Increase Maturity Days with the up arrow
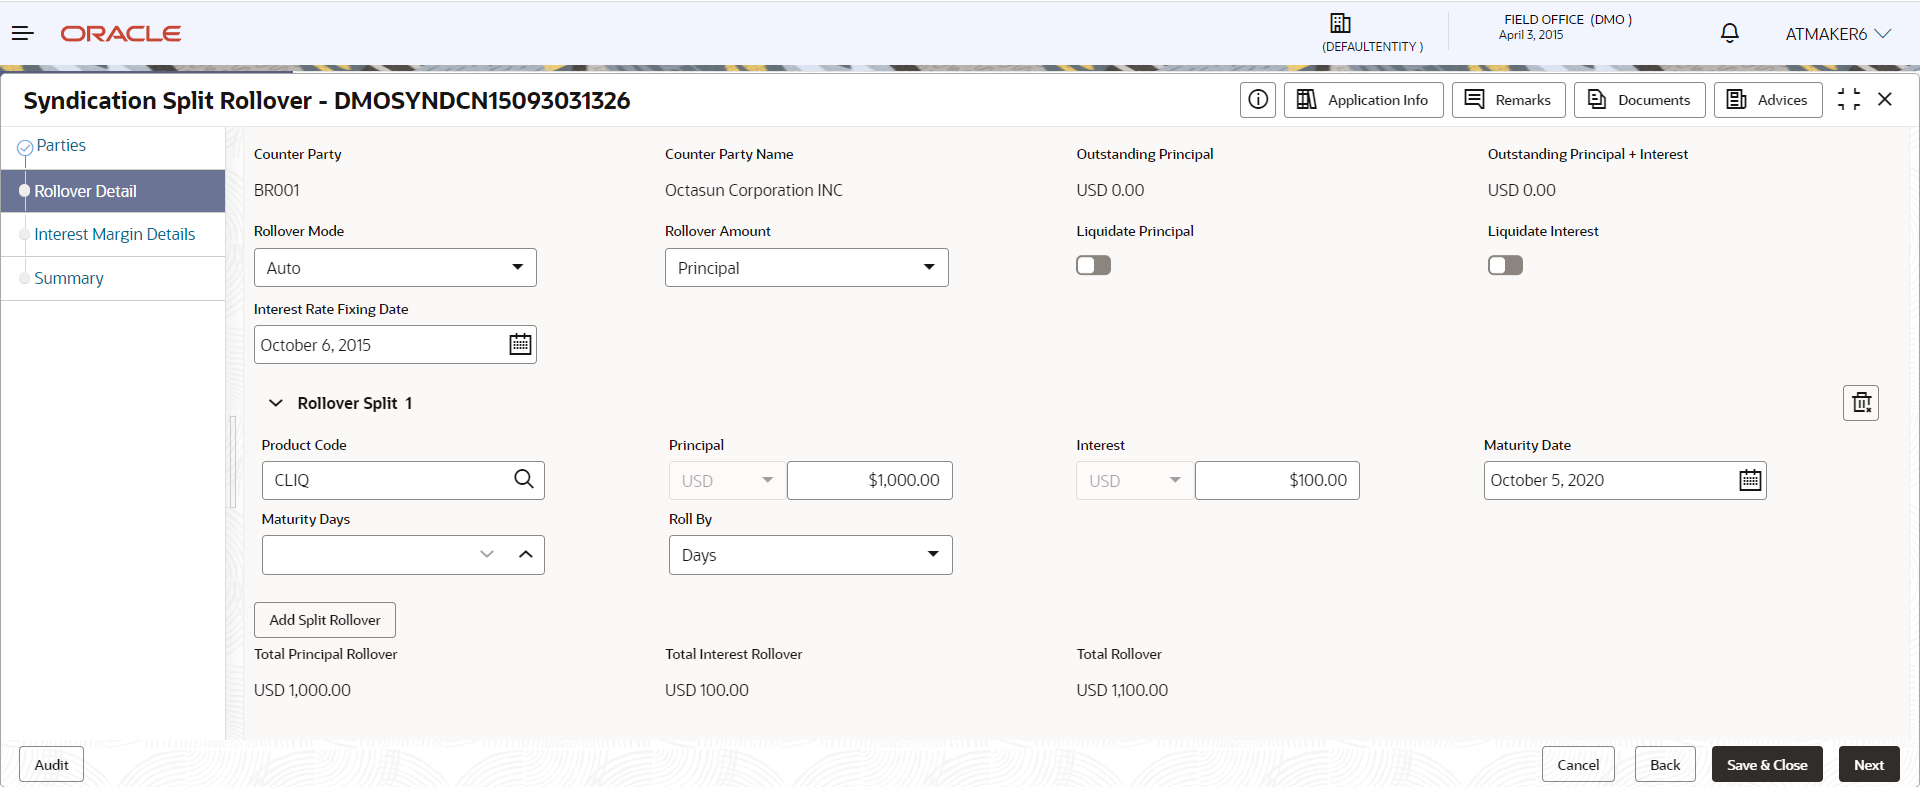Viewport: 1920px width, 787px height. 526,555
